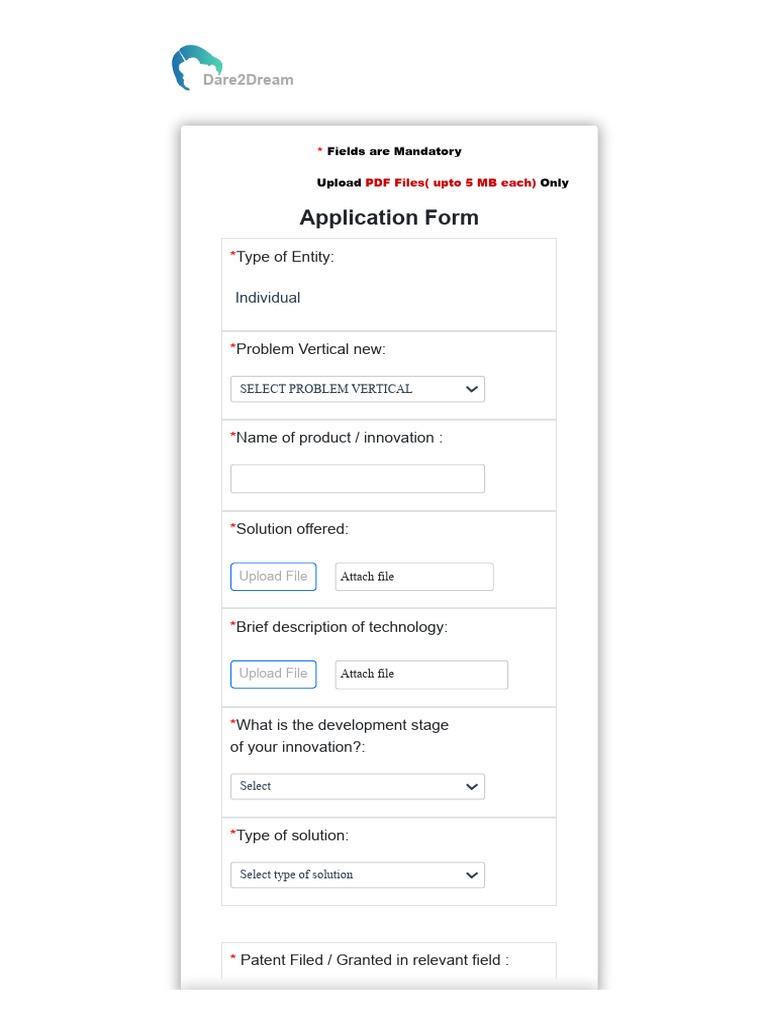Click Attach file box for Solution offered
768x1024 pixels.
click(x=414, y=577)
